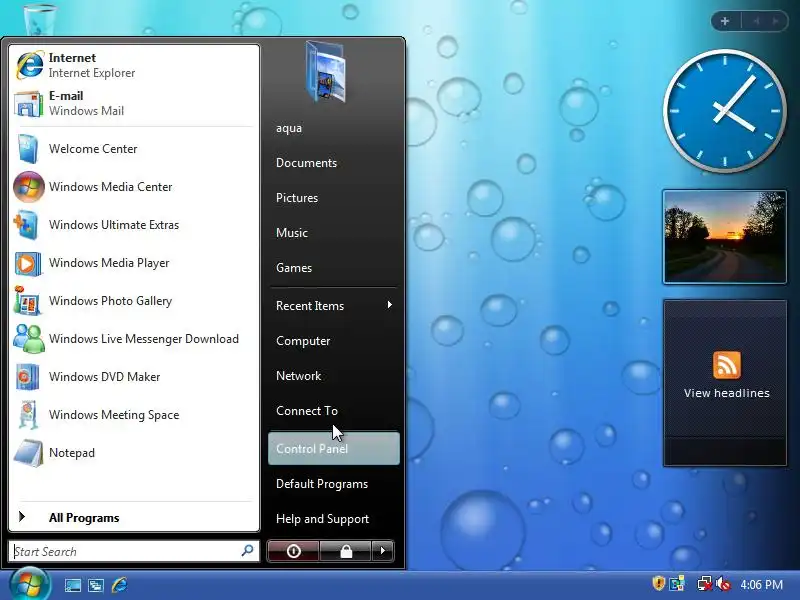Click the 4:06 PM taskbar clock
Screen dimensions: 800x600
[762, 584]
